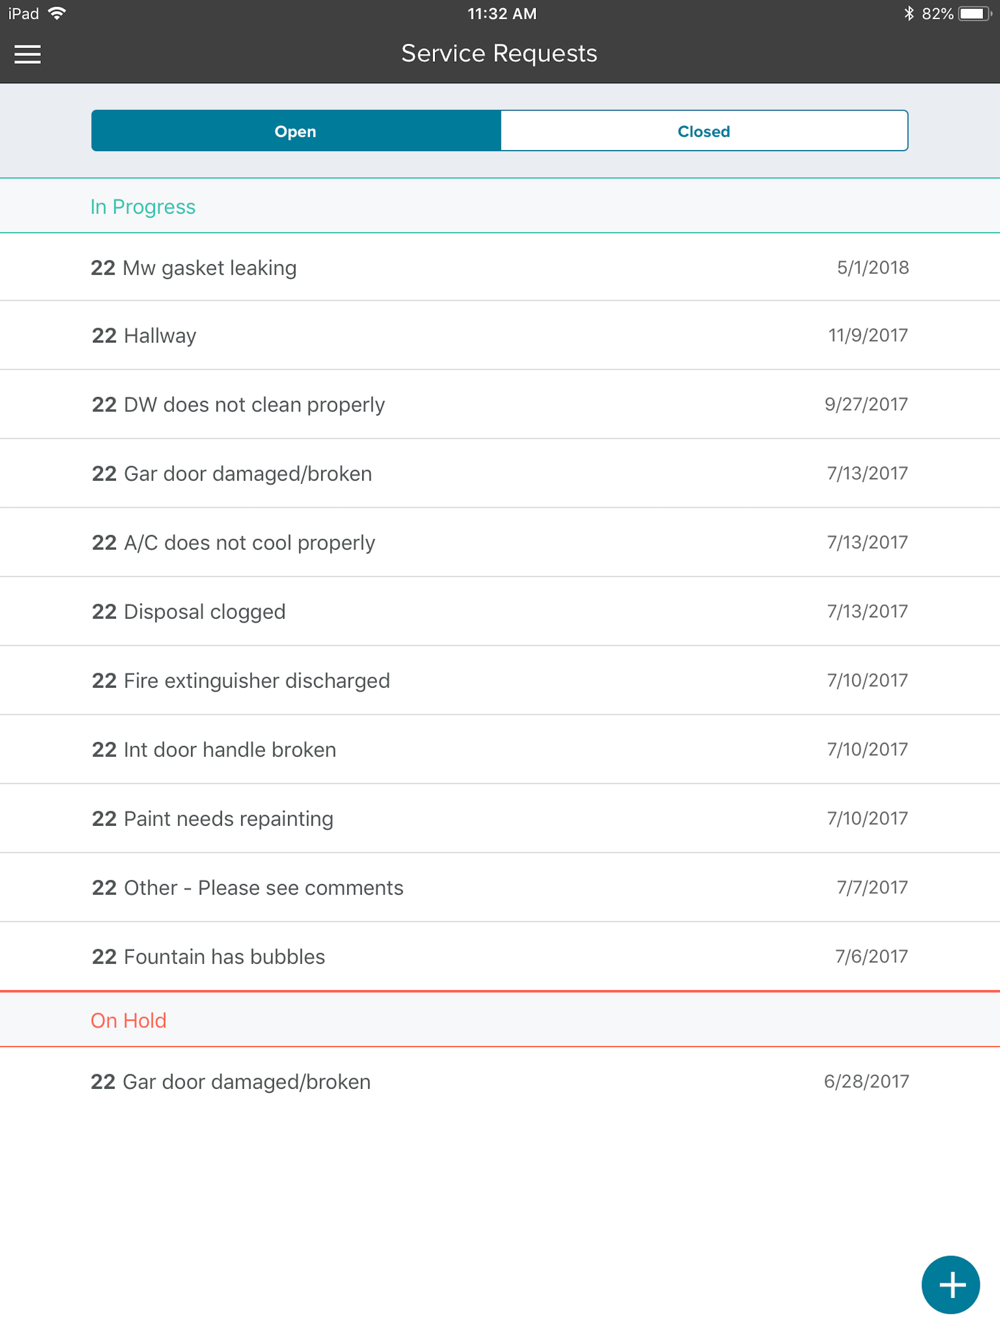Open Other - Please see comments request

(500, 888)
